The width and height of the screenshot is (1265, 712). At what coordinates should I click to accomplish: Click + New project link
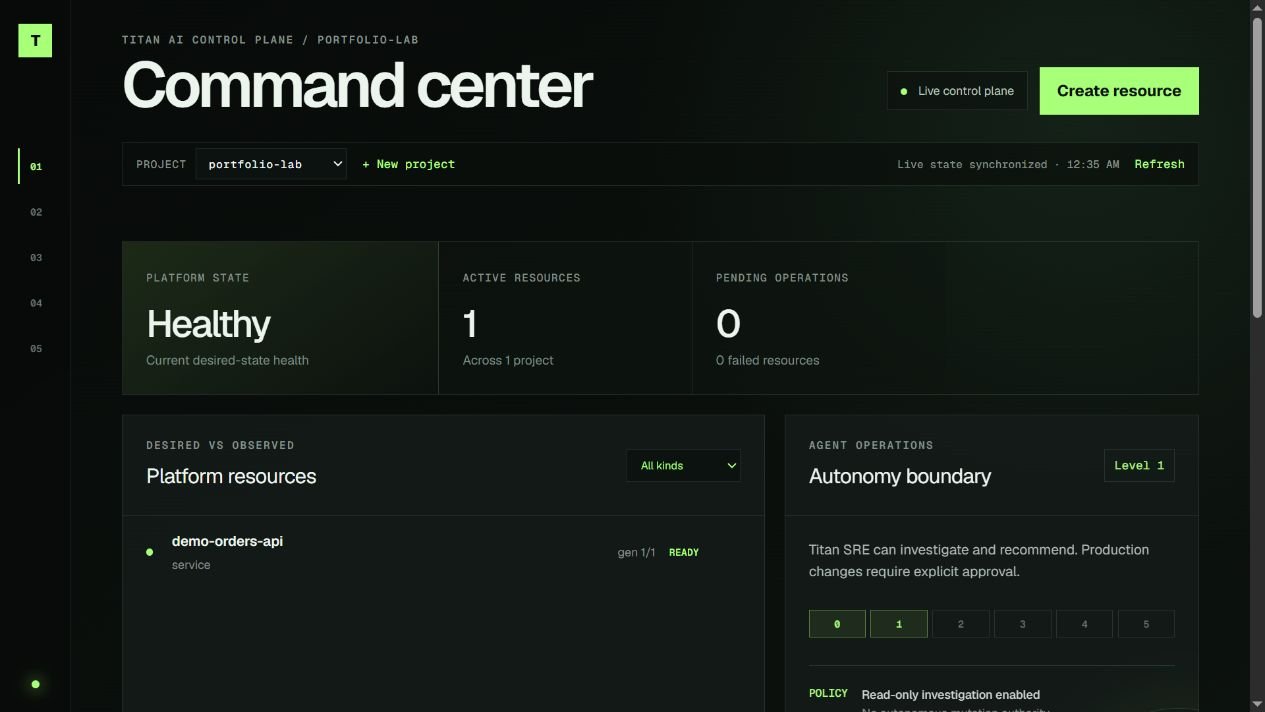(408, 164)
